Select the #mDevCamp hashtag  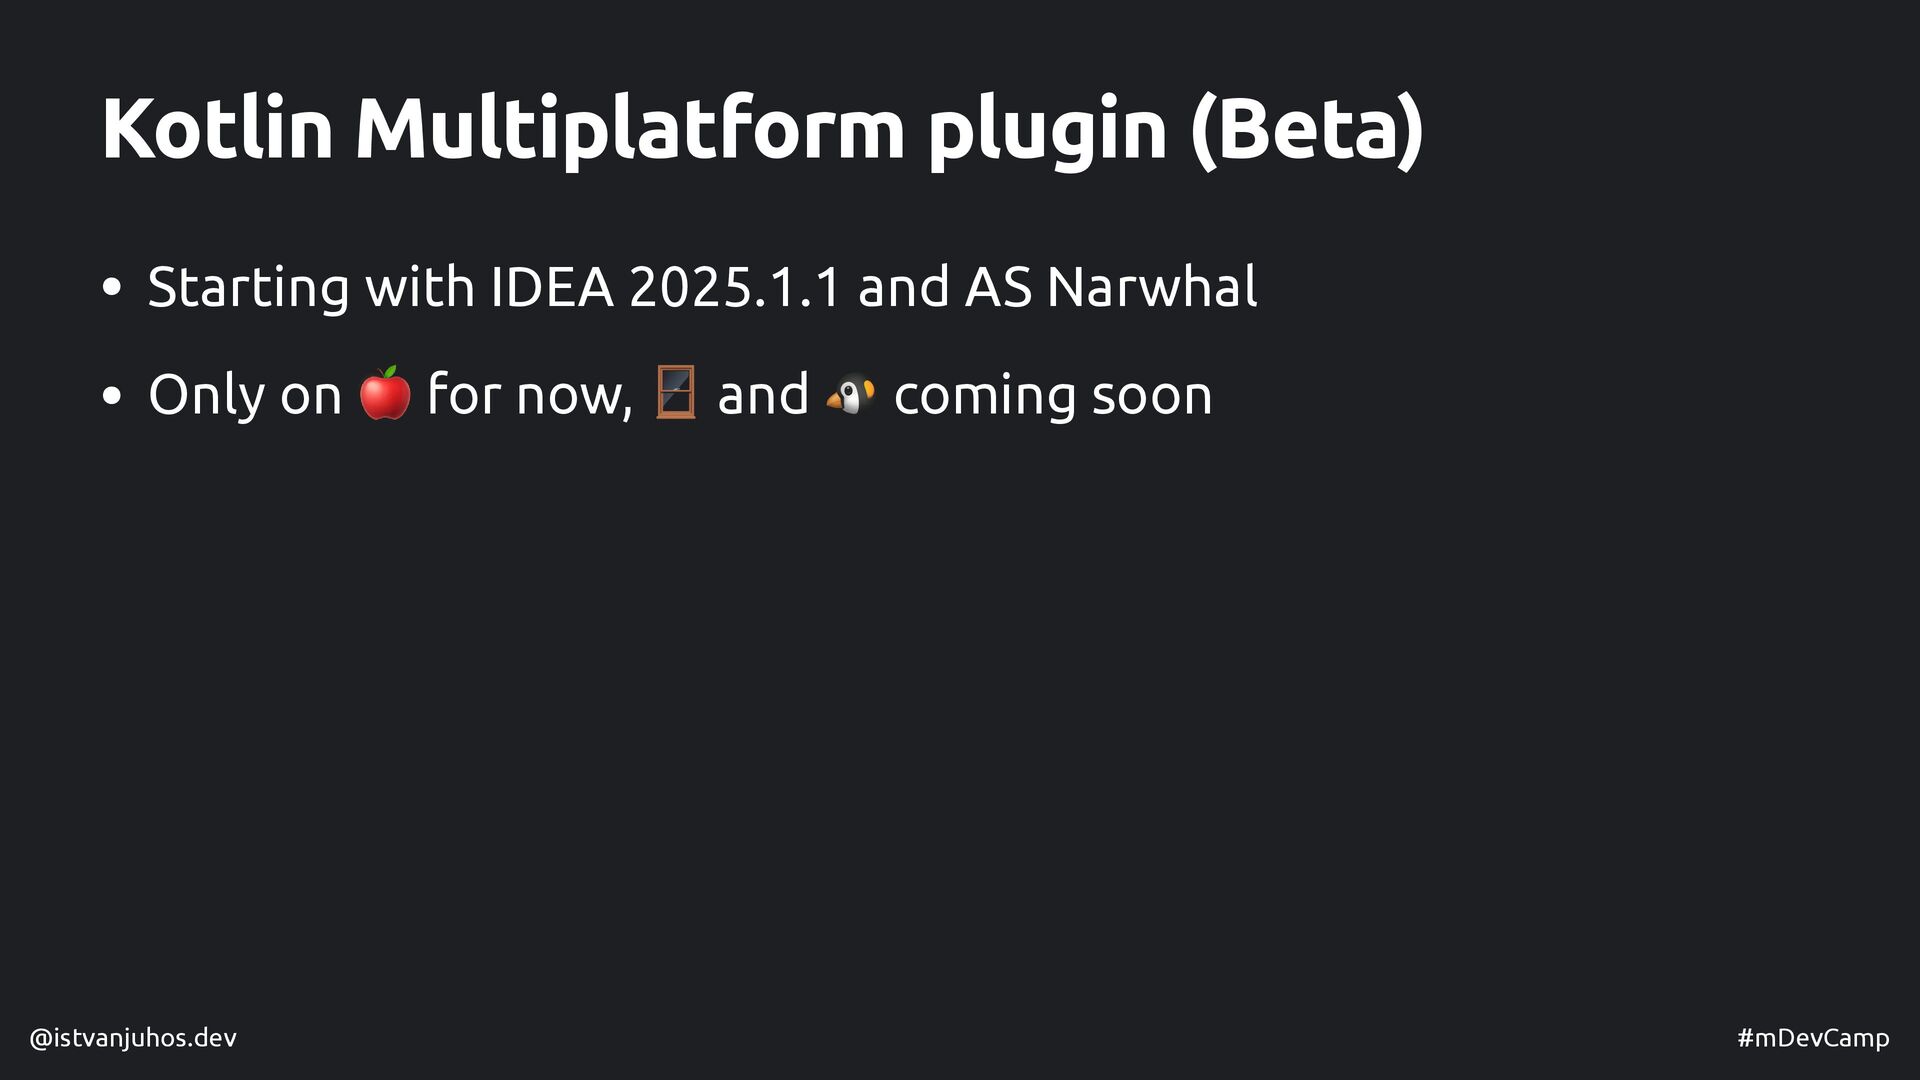(1813, 1038)
